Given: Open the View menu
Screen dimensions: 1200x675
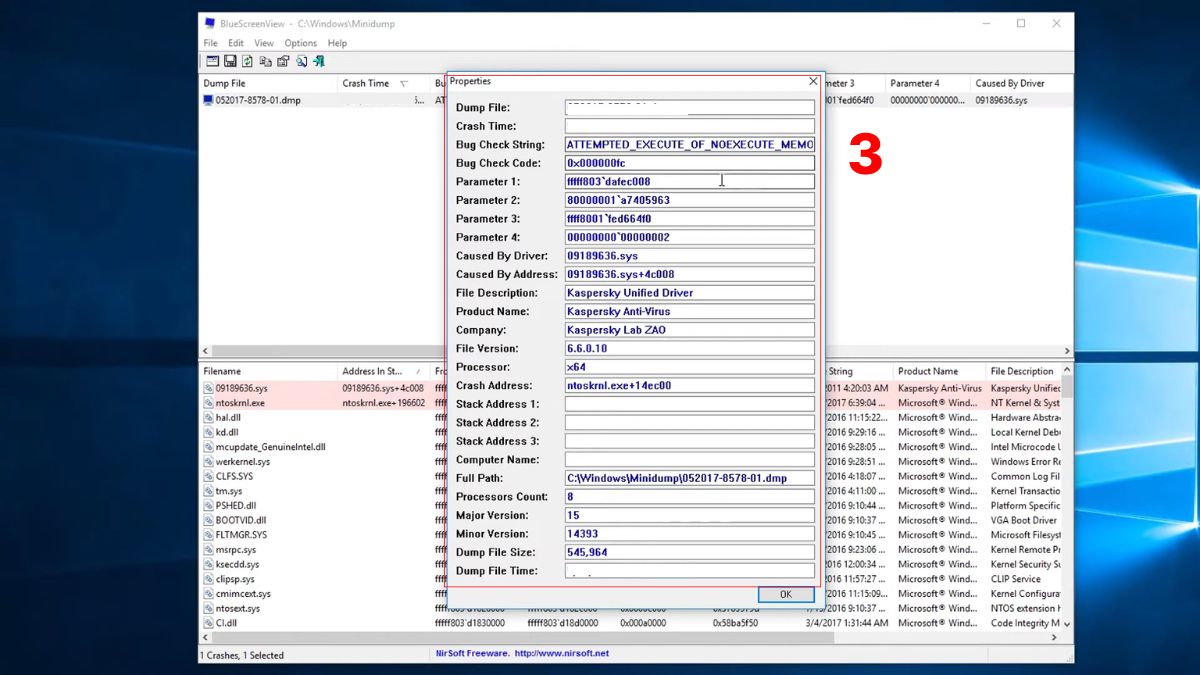Looking at the screenshot, I should coord(264,43).
